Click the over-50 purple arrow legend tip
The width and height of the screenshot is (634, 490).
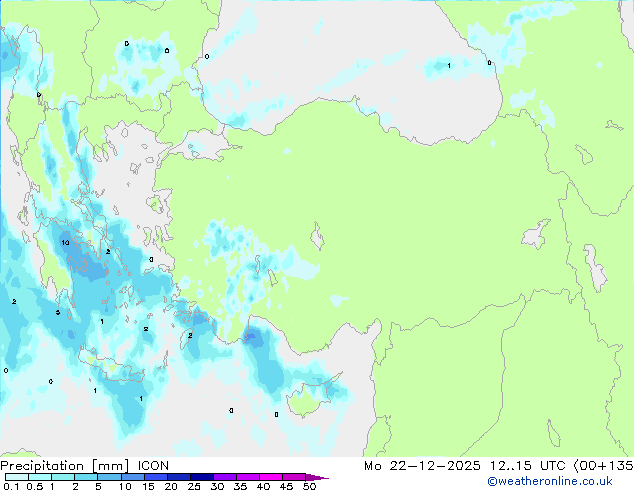tap(317, 477)
